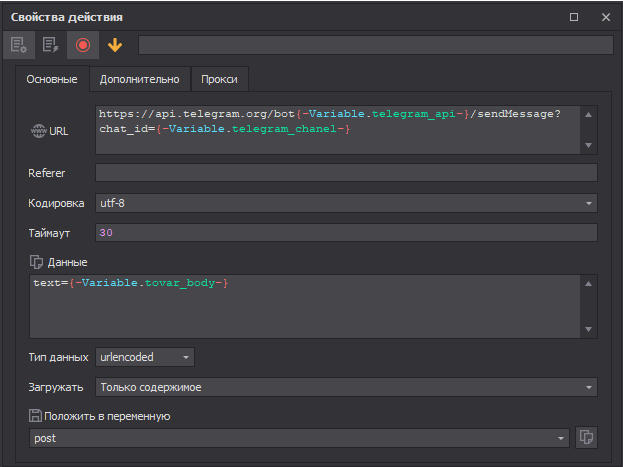
Task: Open the Прокси tab
Action: click(x=219, y=79)
